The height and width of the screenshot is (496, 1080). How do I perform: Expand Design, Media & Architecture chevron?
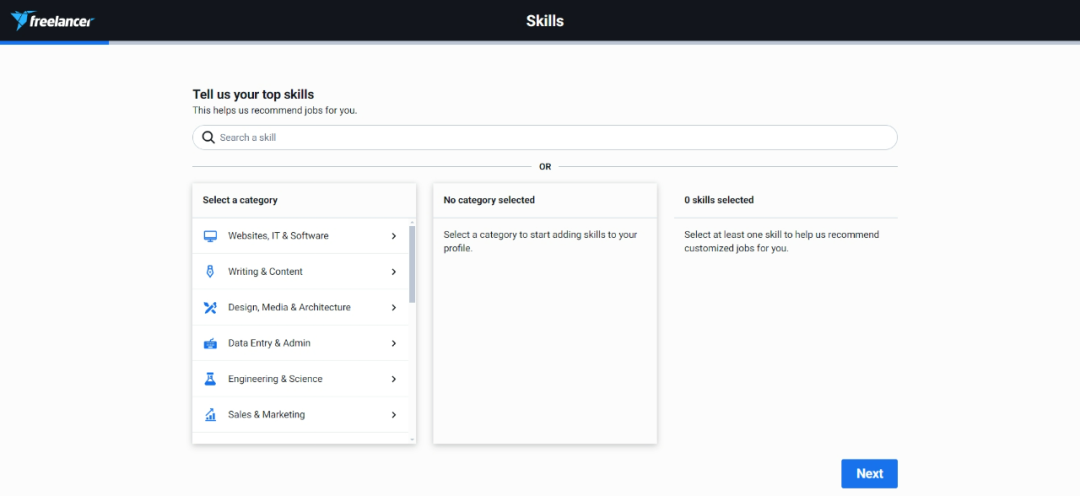coord(394,308)
